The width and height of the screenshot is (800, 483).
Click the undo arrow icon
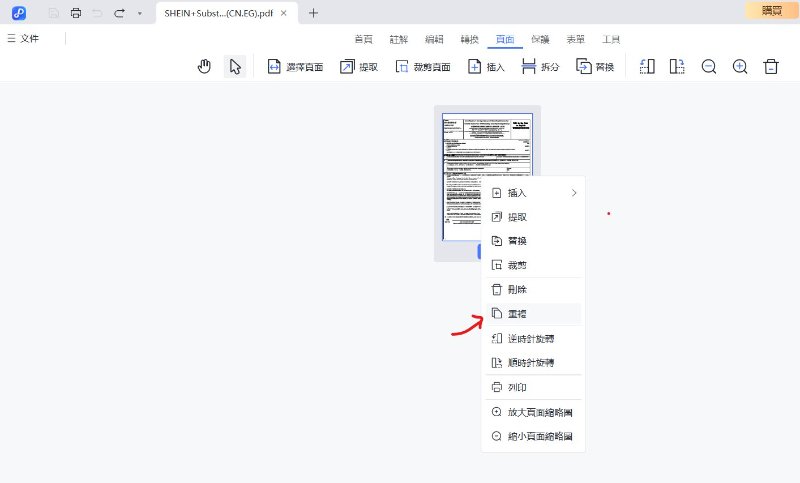point(97,13)
